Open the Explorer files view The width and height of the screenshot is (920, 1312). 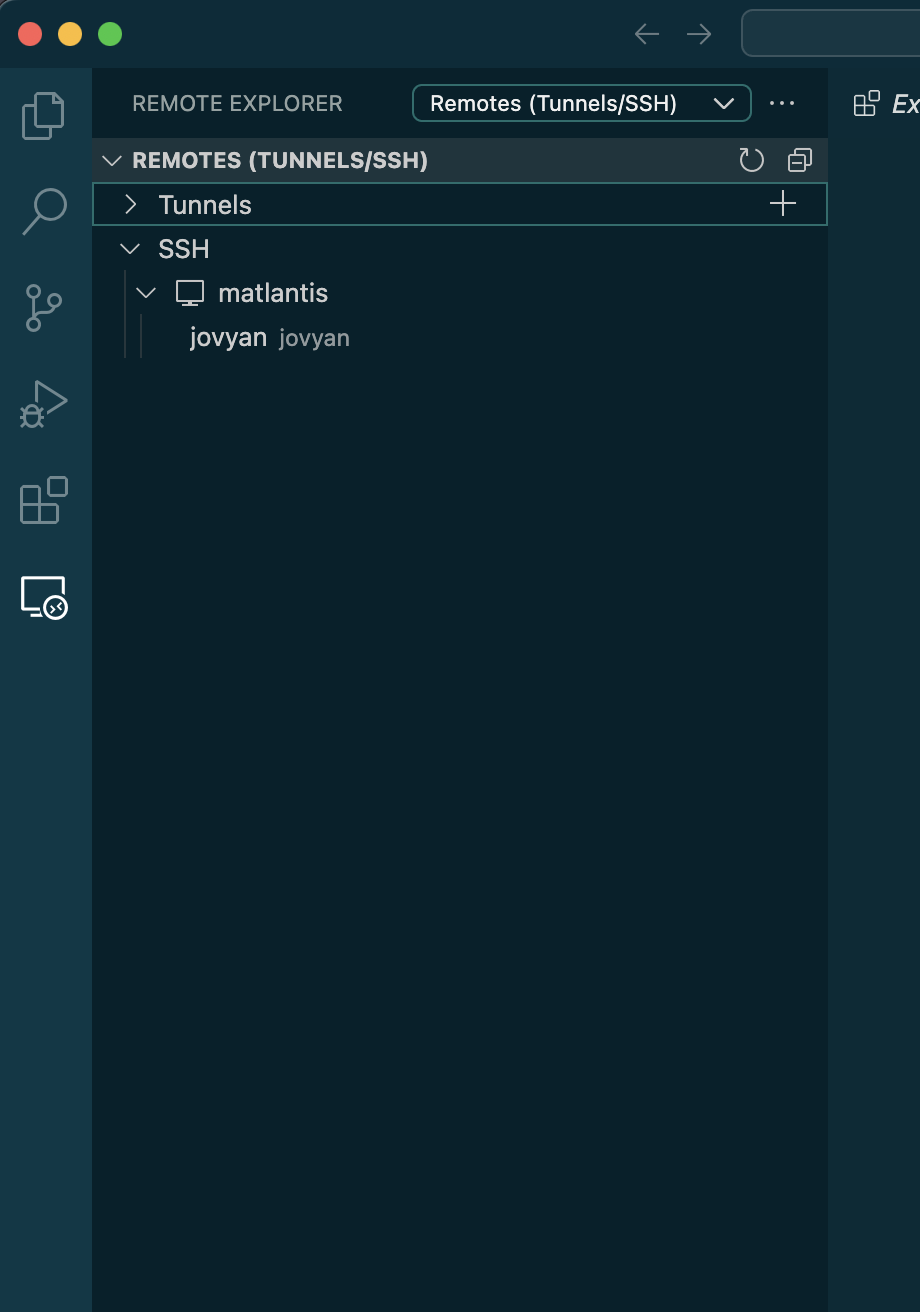44,115
